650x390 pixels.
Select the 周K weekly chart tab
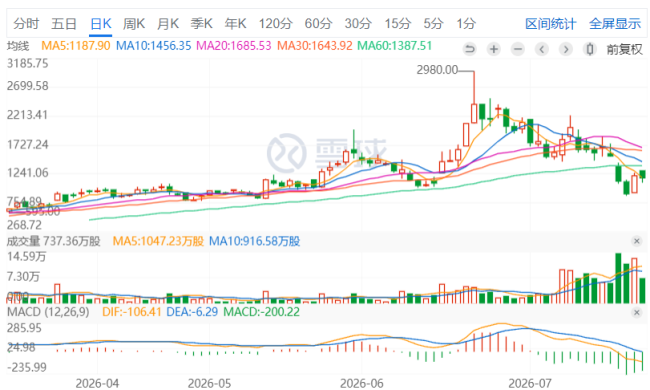pos(134,24)
